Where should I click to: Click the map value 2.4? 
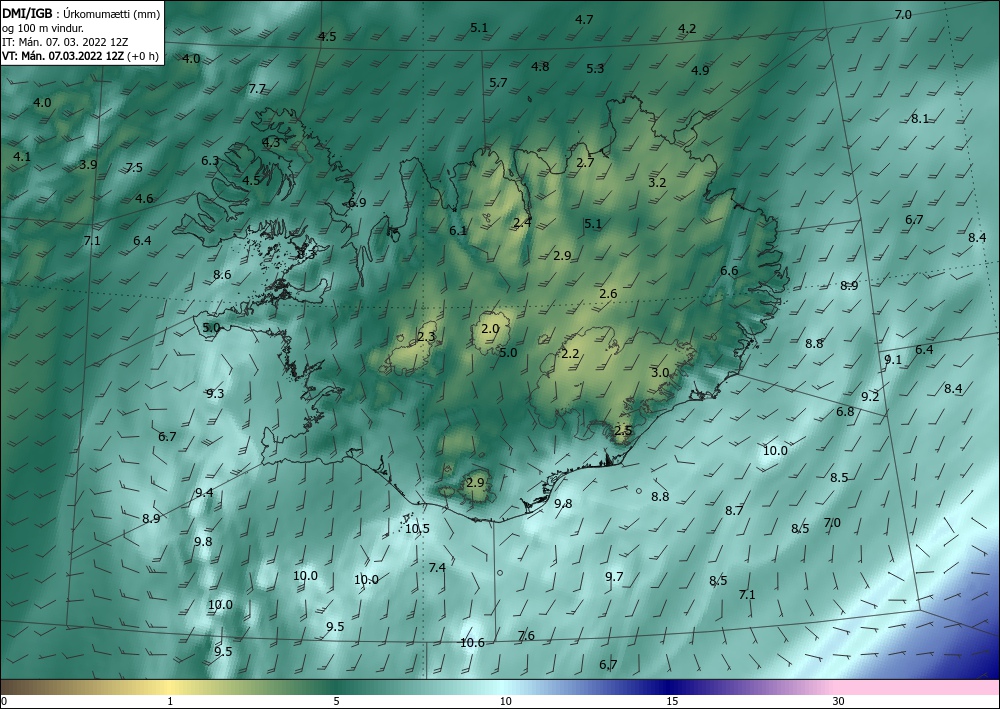coord(522,223)
